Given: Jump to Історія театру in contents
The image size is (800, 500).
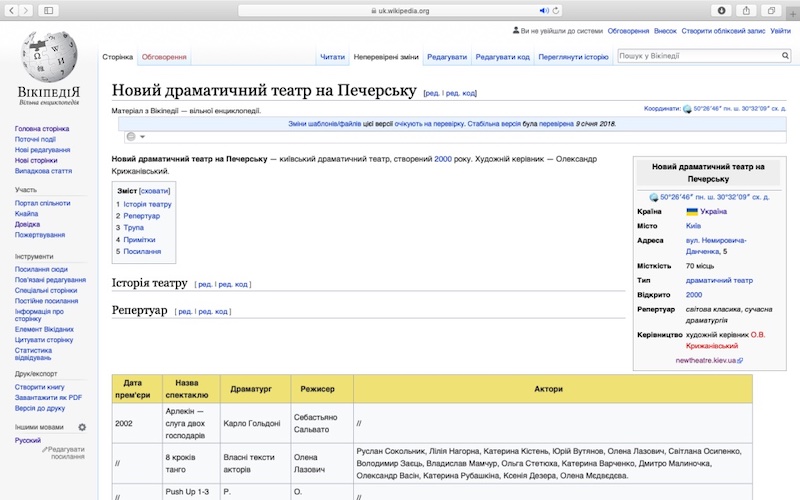Looking at the screenshot, I should 147,204.
